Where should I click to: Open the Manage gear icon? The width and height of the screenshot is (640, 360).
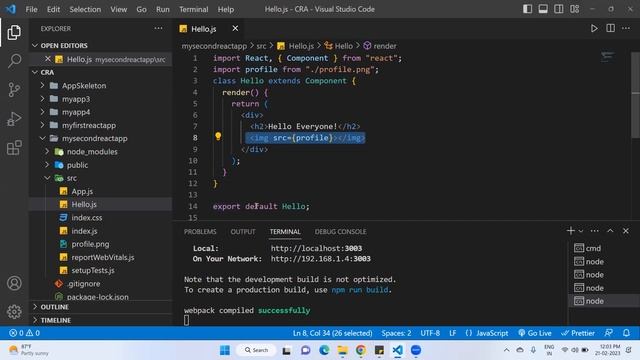pos(14,311)
